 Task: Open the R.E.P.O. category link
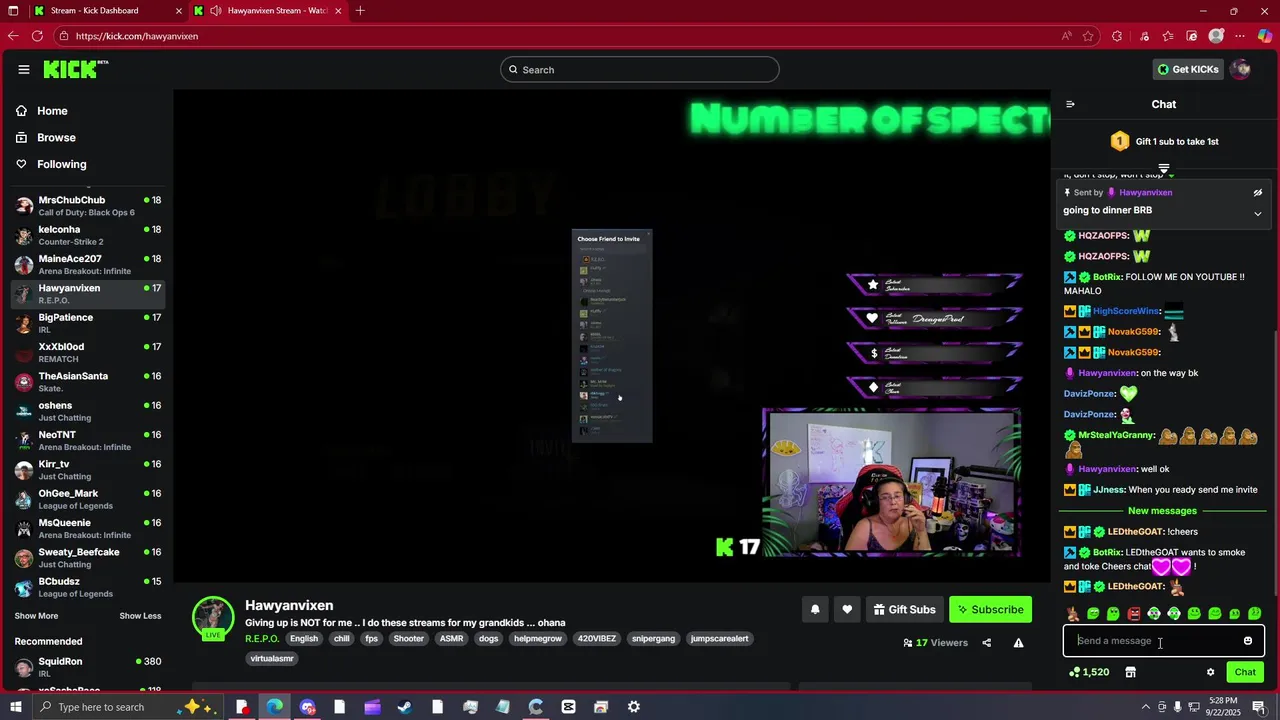[x=262, y=639]
